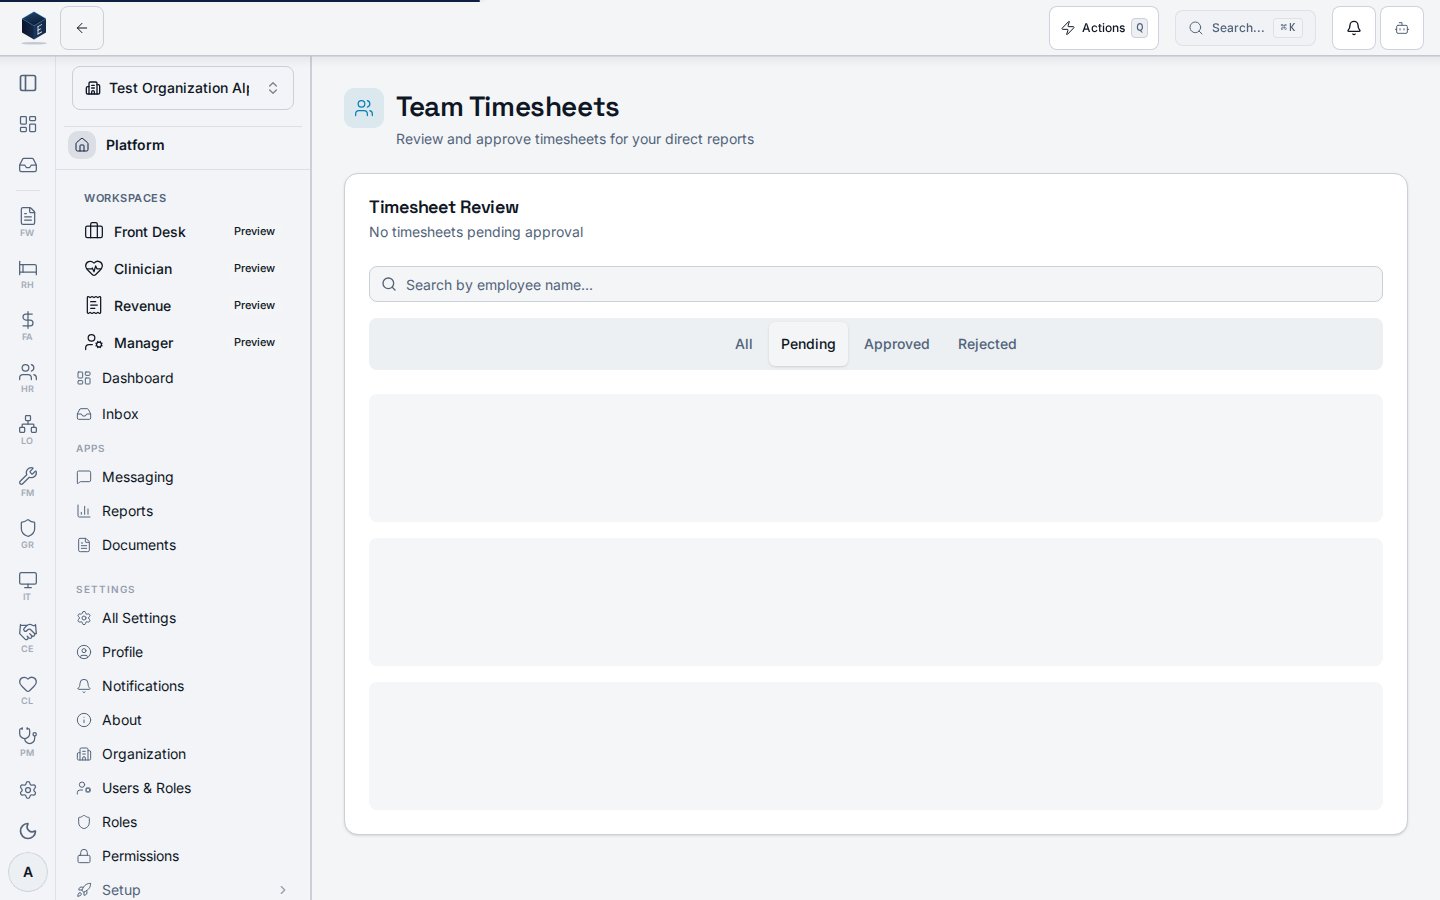Open Reports app

(183, 511)
